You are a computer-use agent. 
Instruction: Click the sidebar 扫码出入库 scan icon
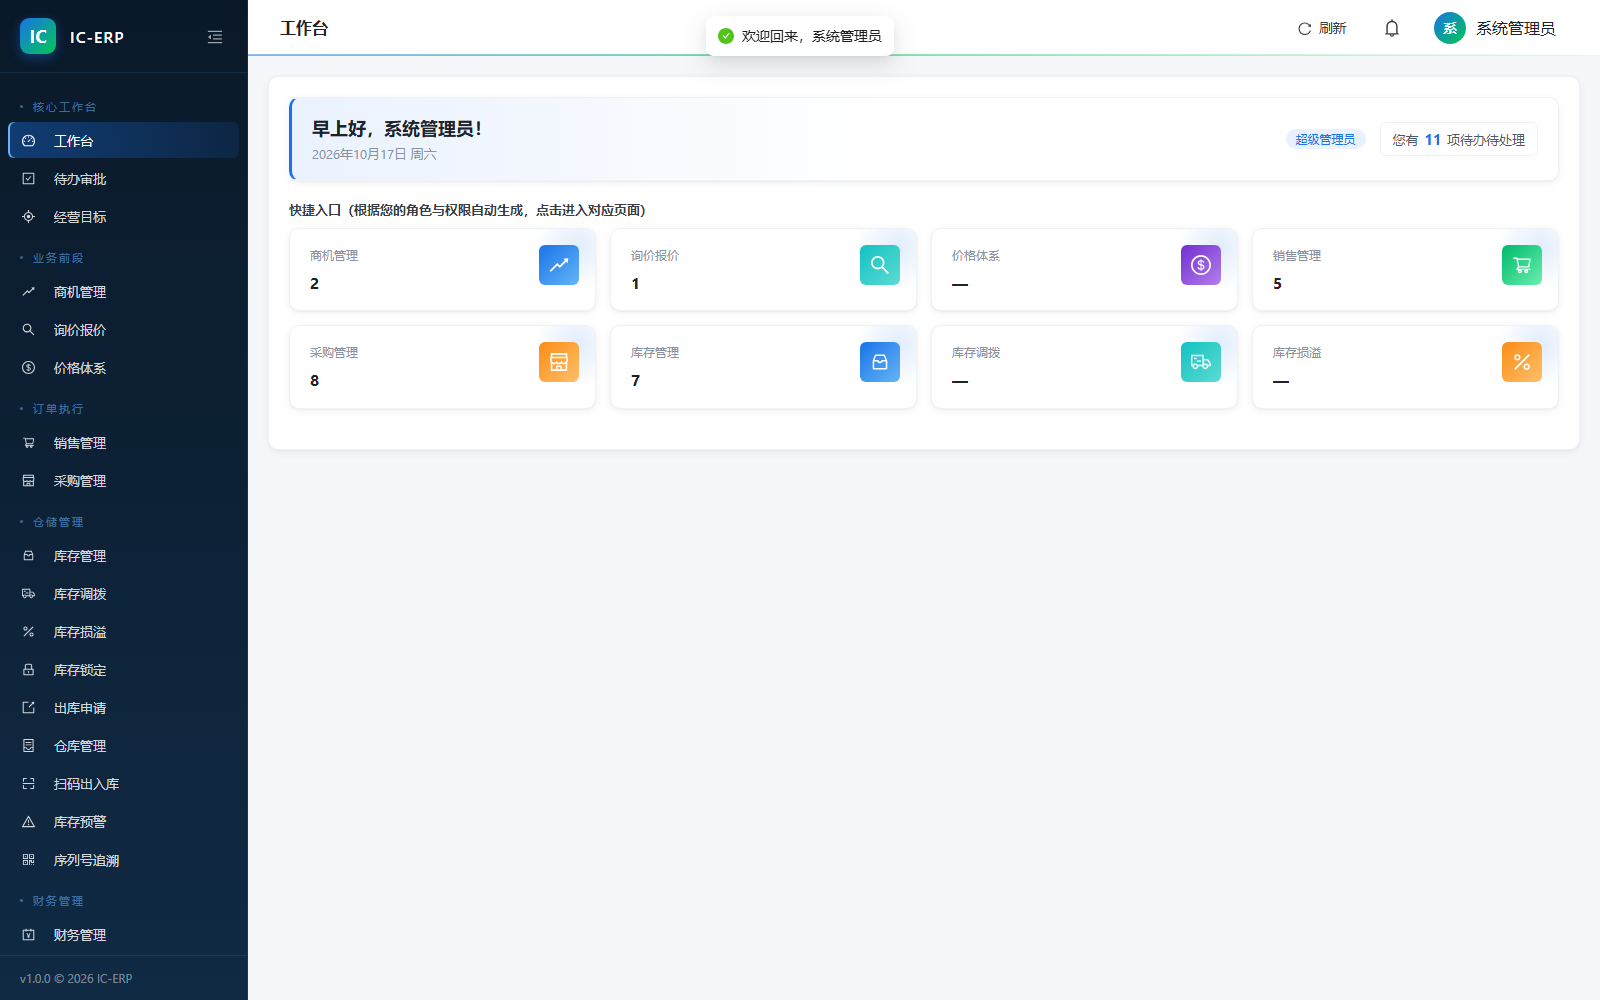29,784
